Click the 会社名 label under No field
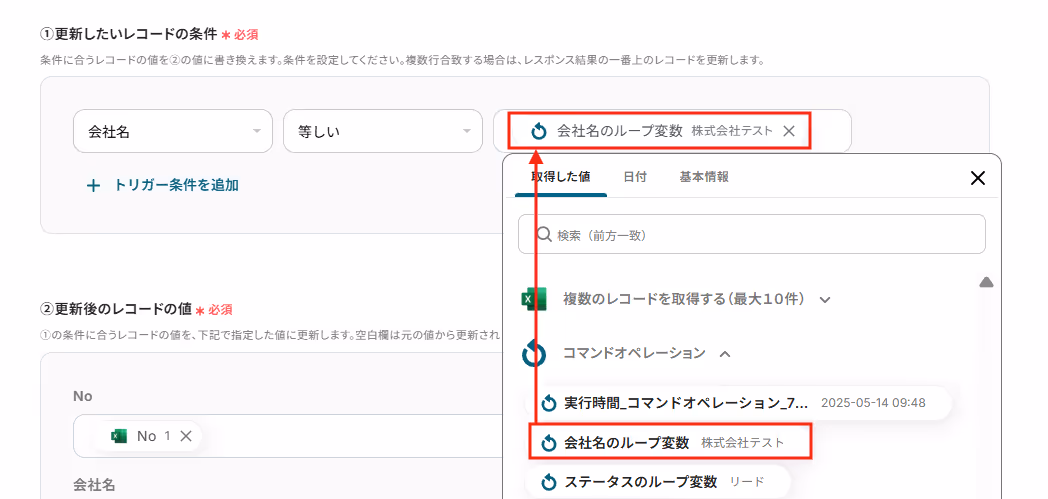 (x=94, y=485)
